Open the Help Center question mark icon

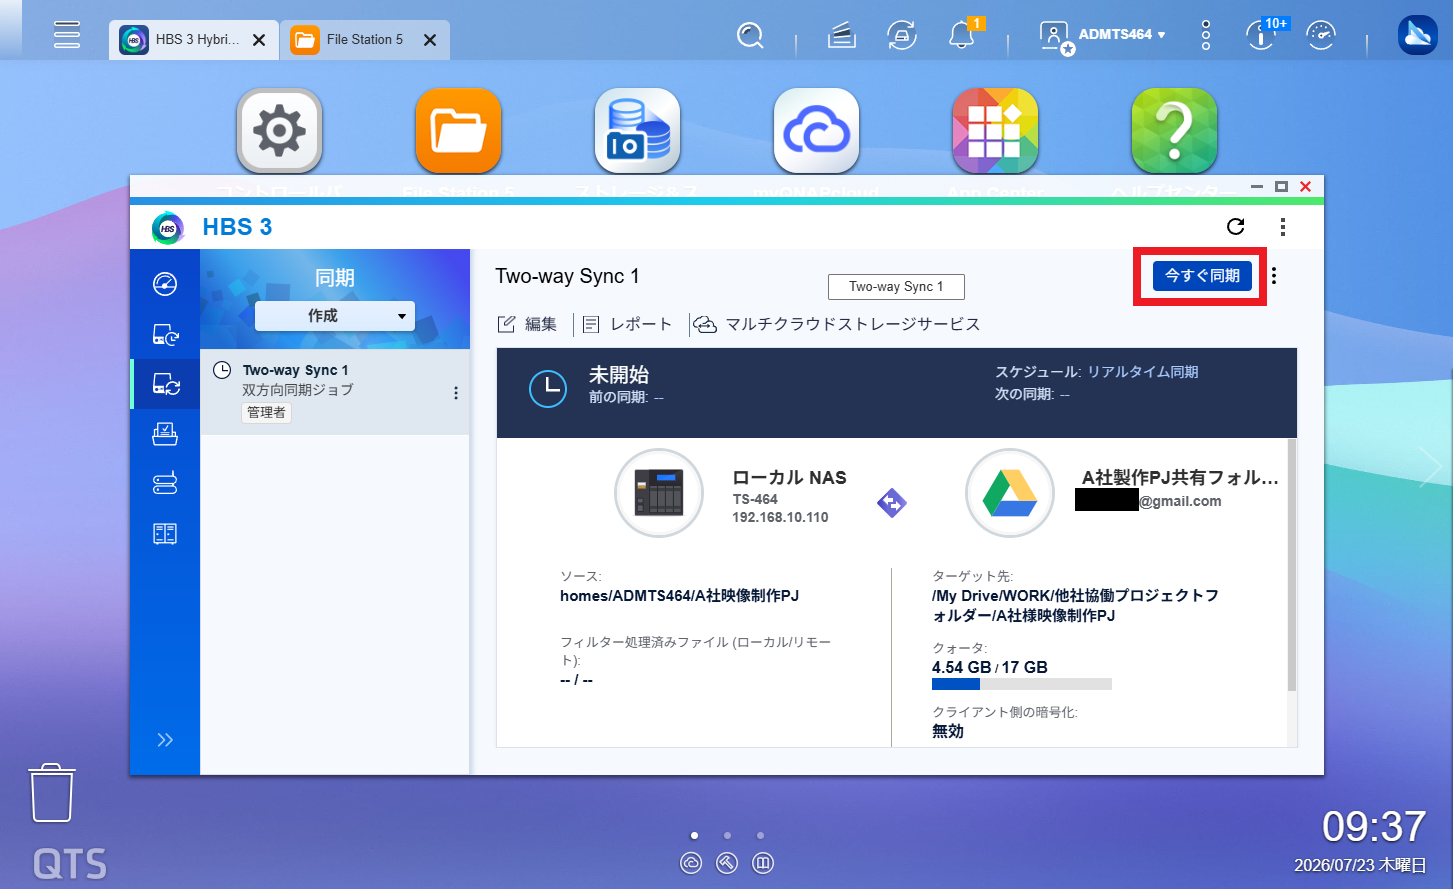click(x=1174, y=131)
